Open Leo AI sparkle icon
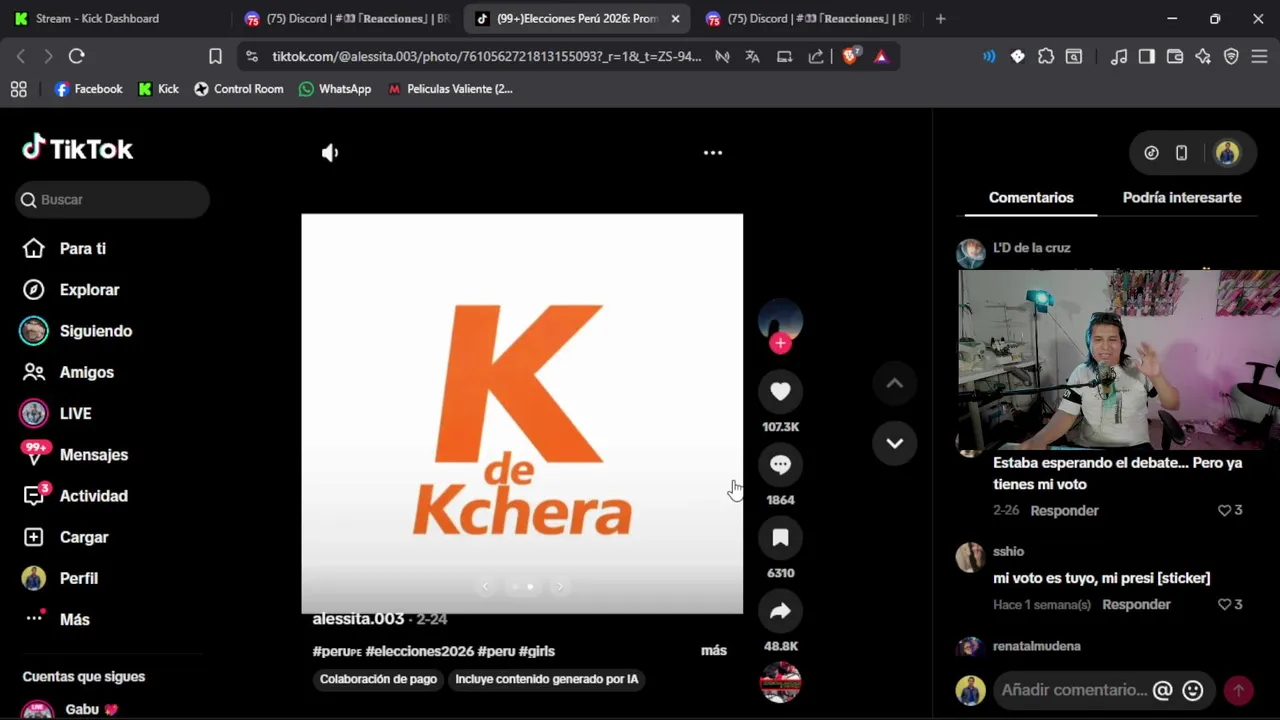The height and width of the screenshot is (720, 1280). [1203, 57]
